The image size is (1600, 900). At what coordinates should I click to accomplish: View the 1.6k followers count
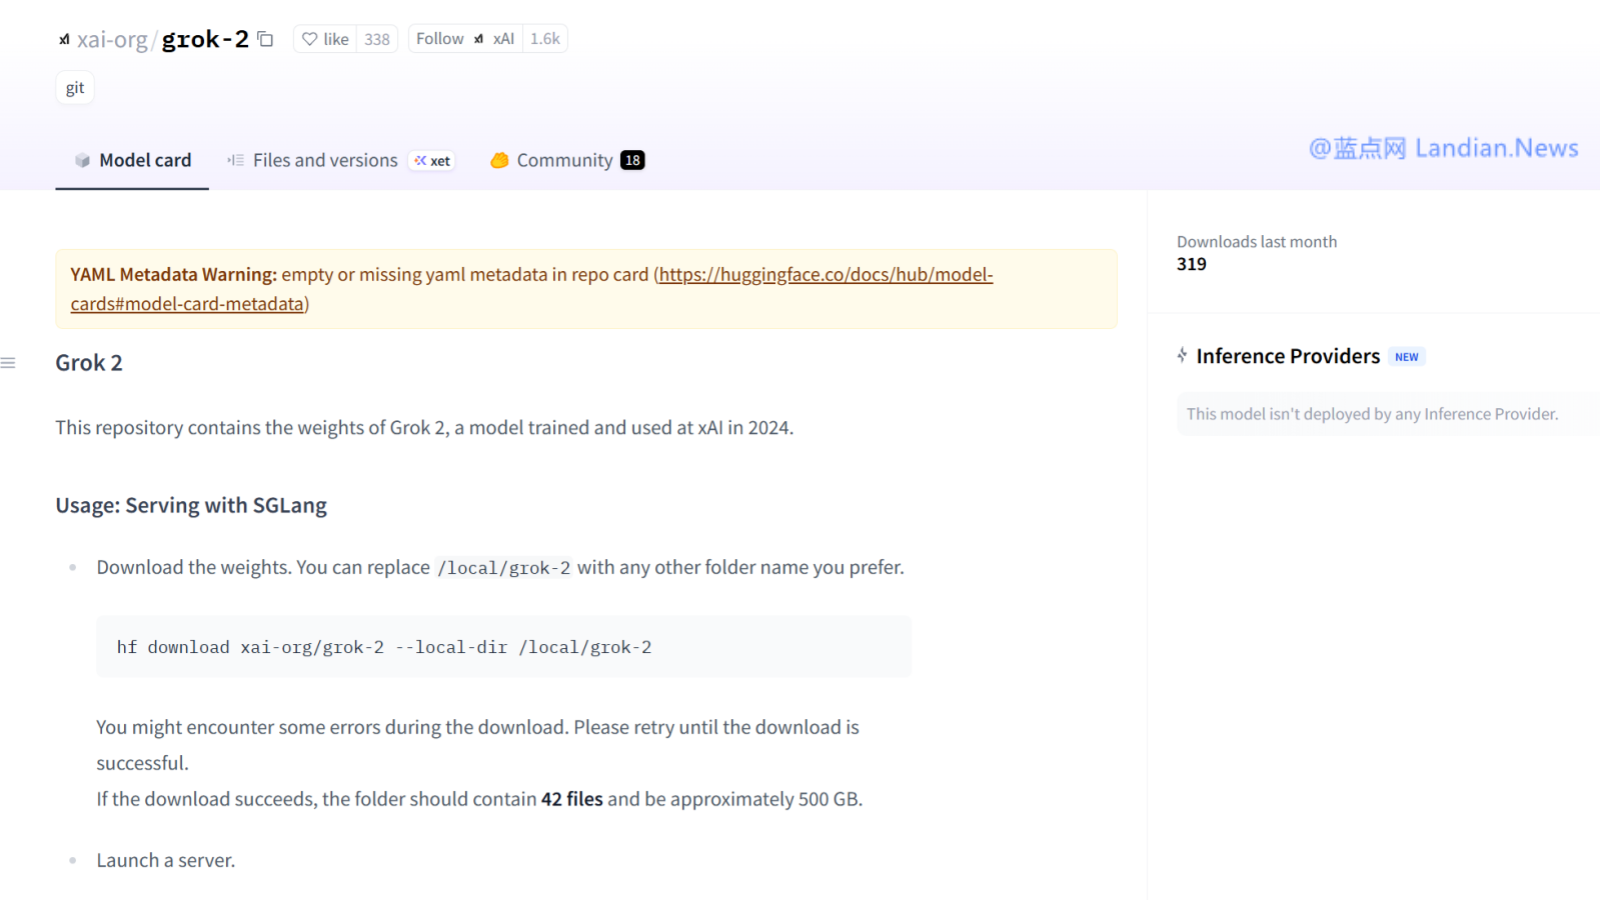coord(545,39)
